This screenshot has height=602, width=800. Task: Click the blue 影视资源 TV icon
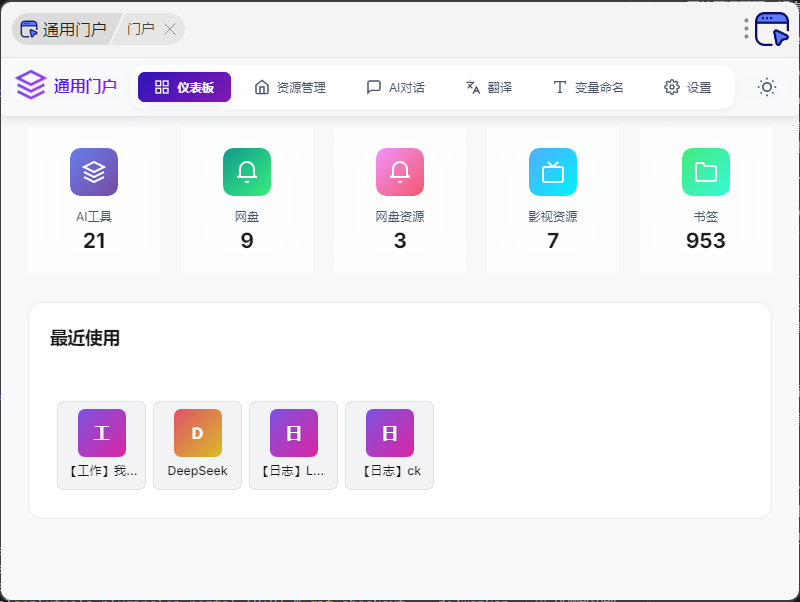tap(553, 172)
